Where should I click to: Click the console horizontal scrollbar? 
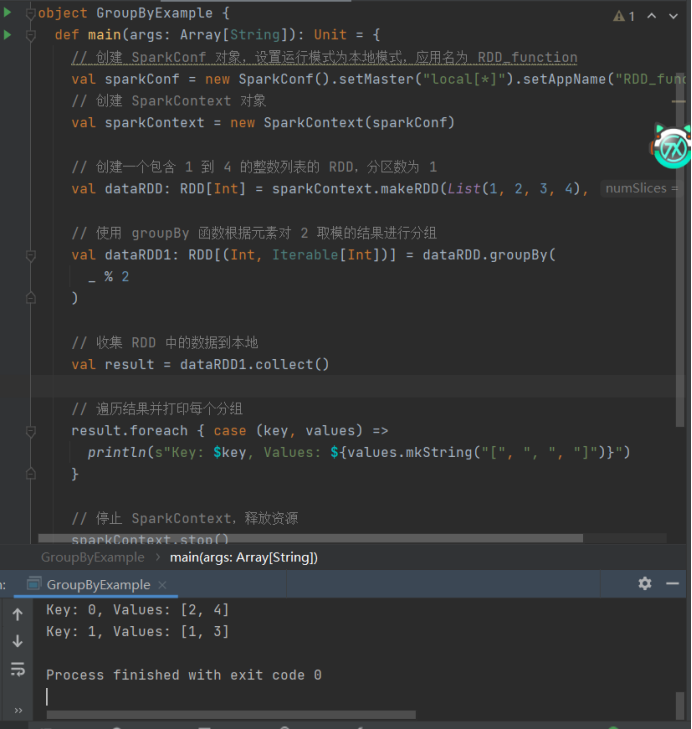pyautogui.click(x=231, y=715)
